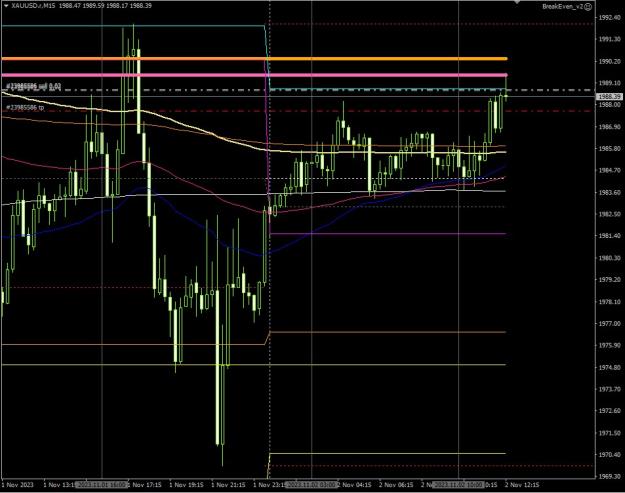Click the 2 Nov 12:15 time label
625x493 pixels.
click(522, 485)
